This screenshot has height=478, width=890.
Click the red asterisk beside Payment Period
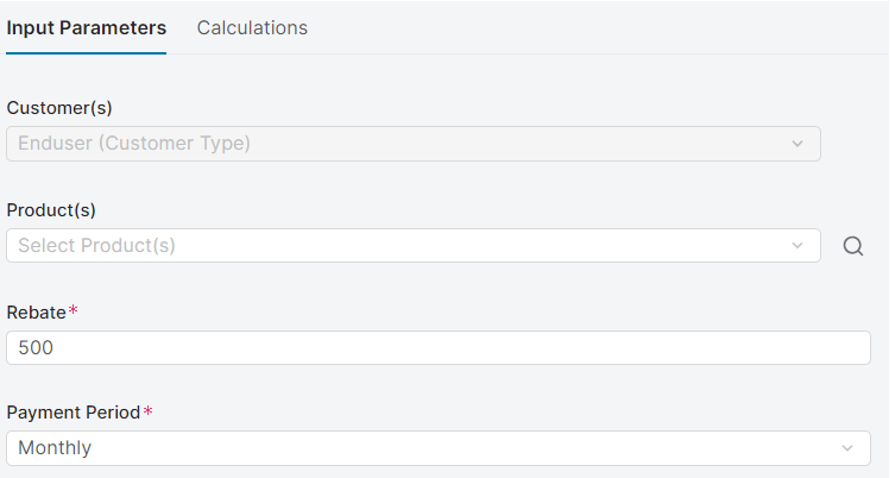coord(148,411)
